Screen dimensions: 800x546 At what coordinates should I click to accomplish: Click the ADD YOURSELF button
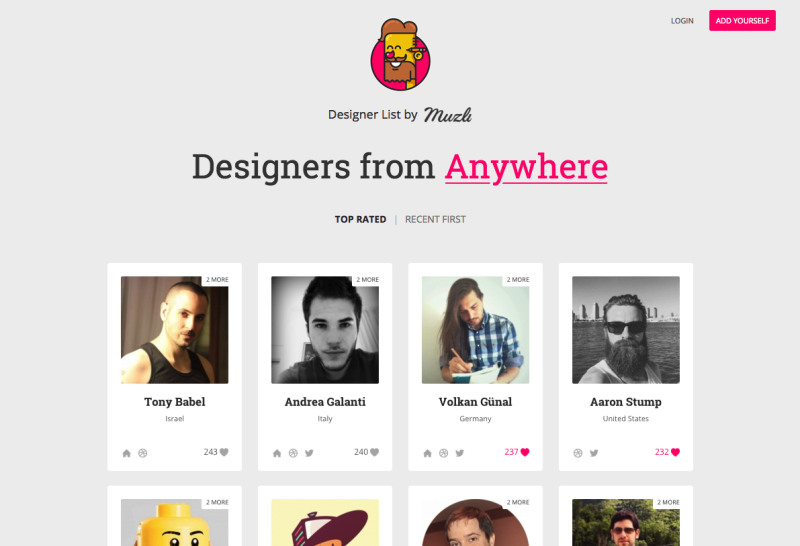point(742,20)
